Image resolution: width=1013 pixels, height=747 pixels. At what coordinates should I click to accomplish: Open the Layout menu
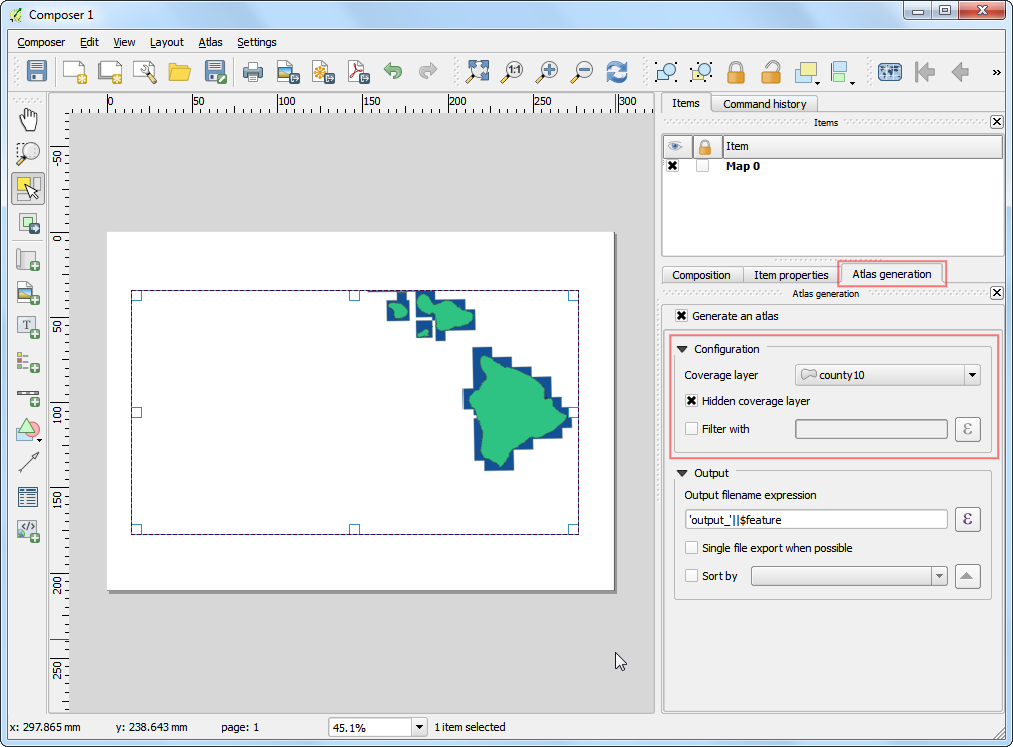[x=167, y=42]
